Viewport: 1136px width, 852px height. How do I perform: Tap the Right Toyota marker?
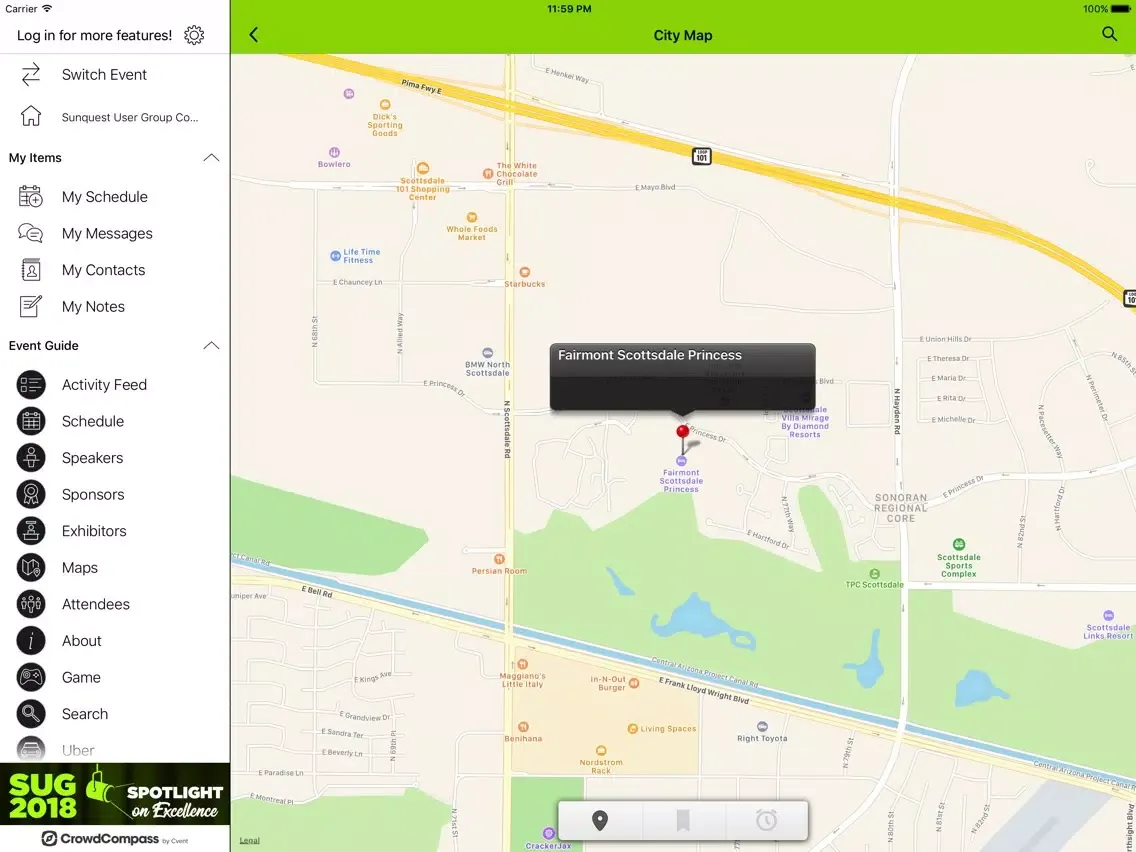[x=762, y=727]
